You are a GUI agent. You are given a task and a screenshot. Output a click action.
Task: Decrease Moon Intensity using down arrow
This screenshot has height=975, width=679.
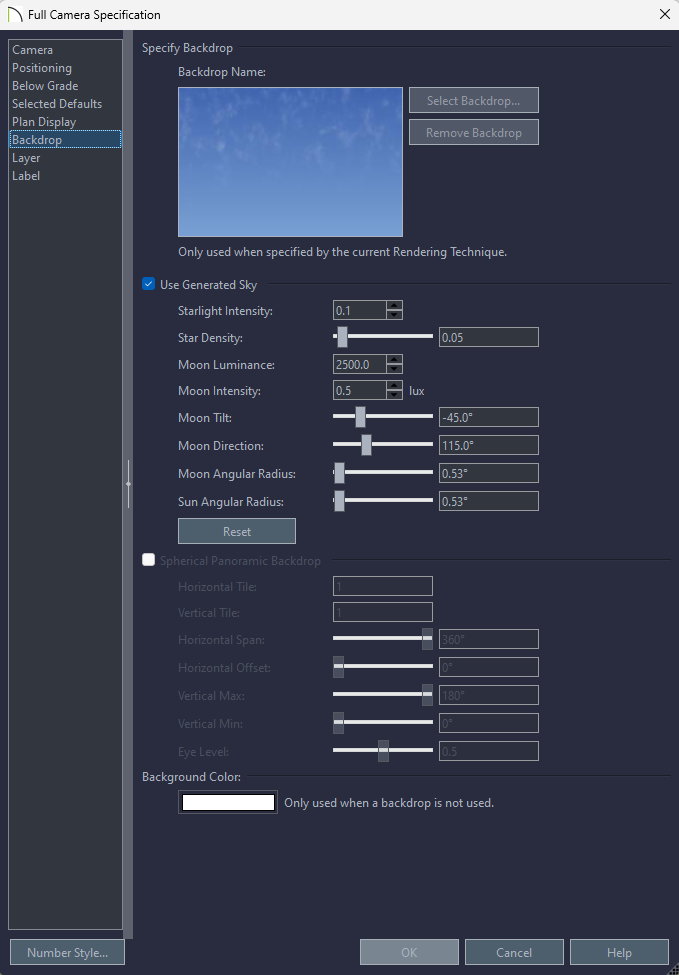[x=395, y=396]
